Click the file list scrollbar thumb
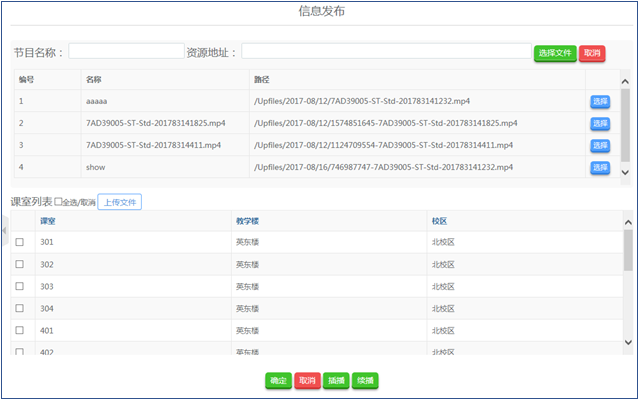Viewport: 638px width, 399px height. coord(625,125)
